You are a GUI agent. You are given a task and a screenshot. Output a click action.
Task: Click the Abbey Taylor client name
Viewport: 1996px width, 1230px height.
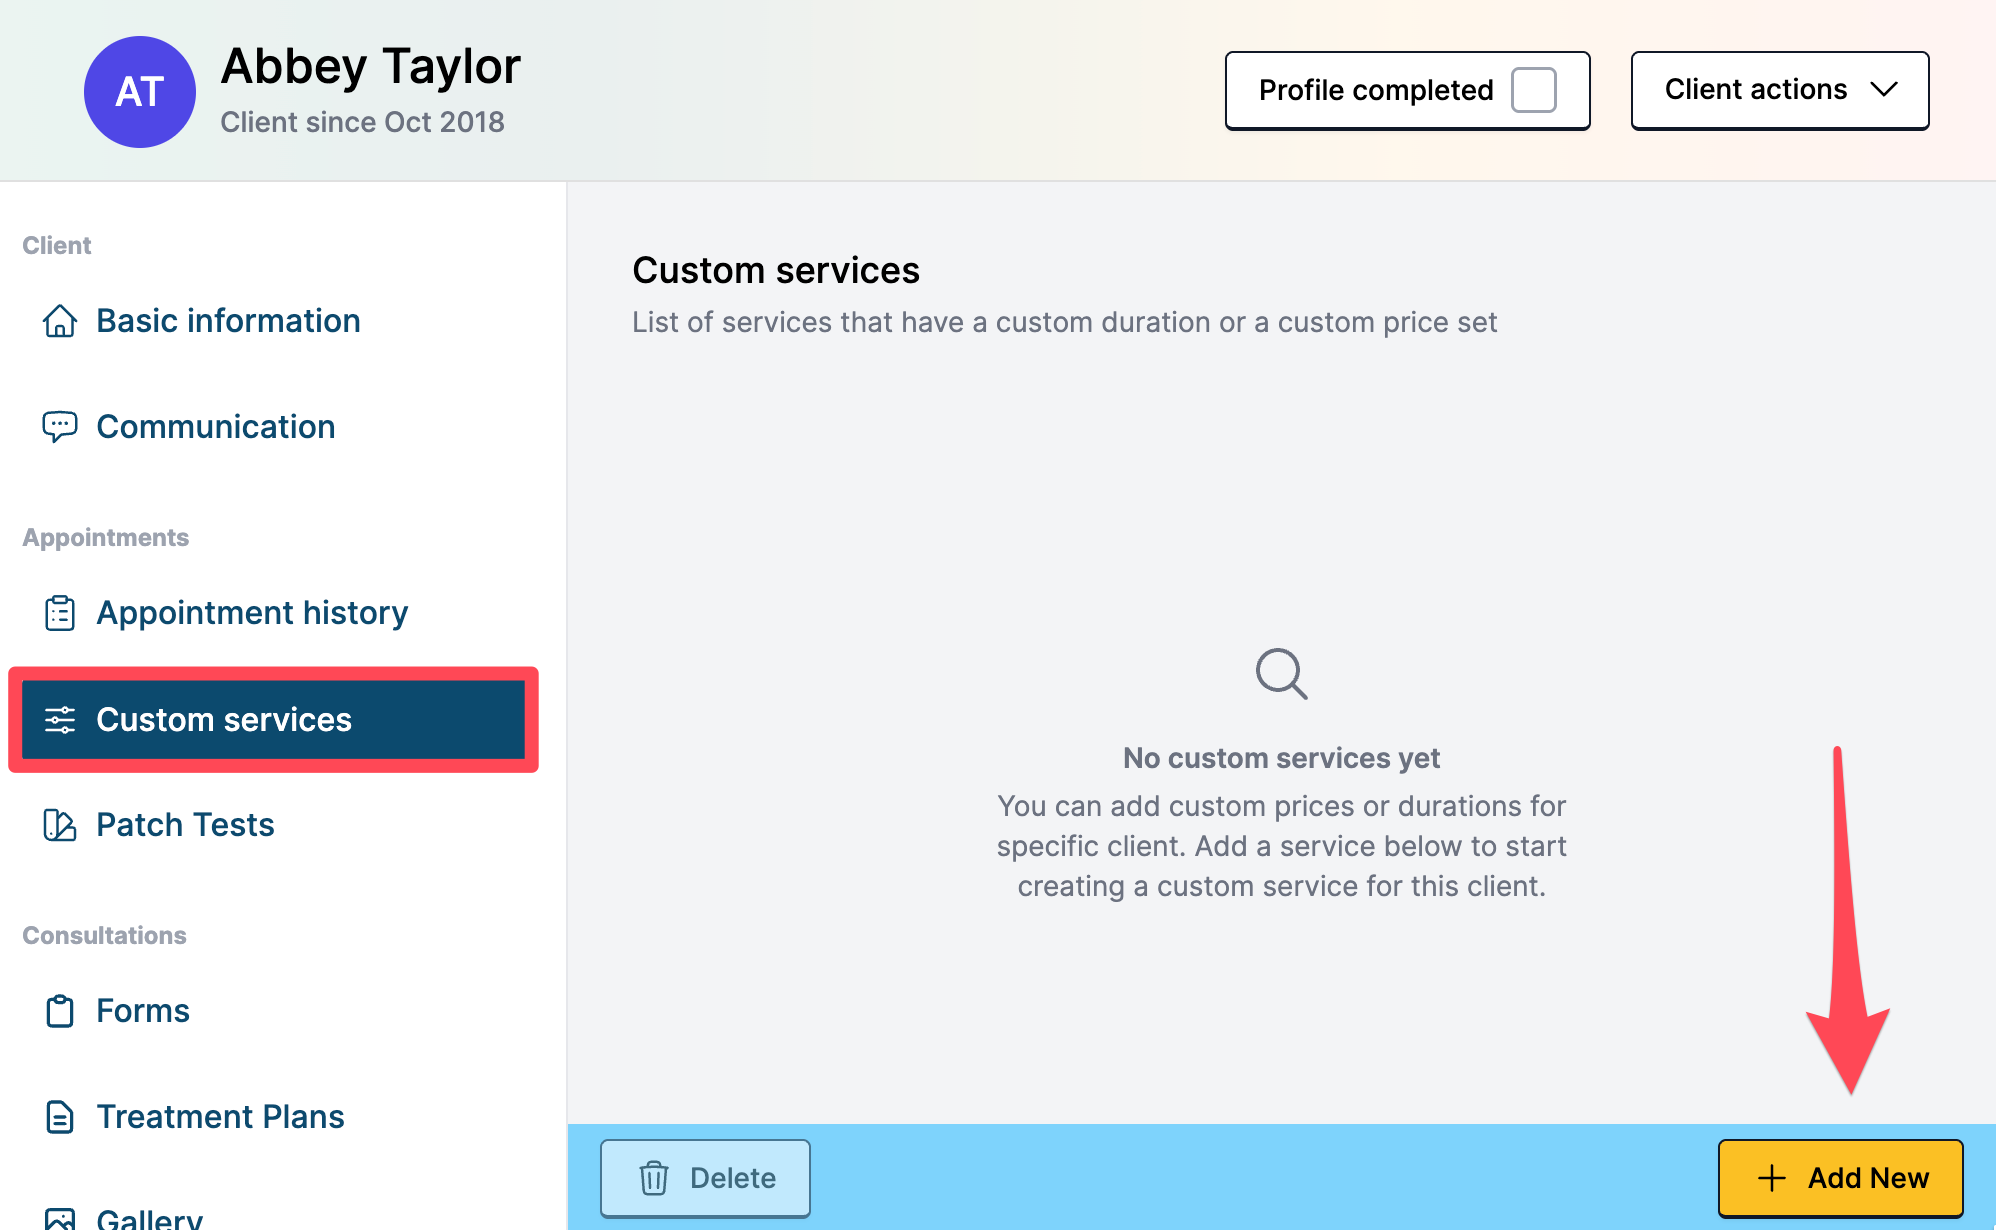pyautogui.click(x=371, y=66)
